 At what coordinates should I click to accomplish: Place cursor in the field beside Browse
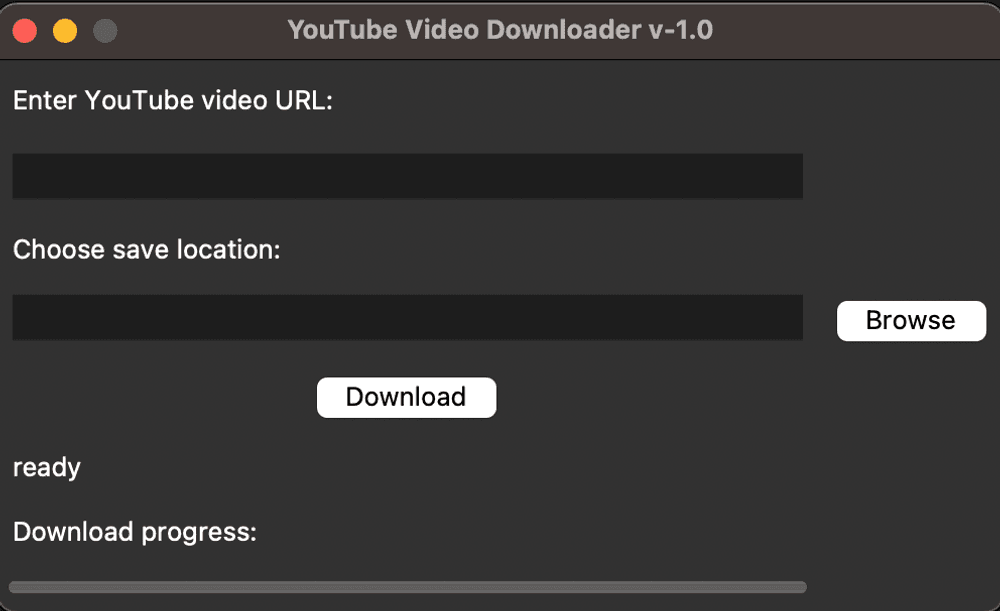click(408, 317)
